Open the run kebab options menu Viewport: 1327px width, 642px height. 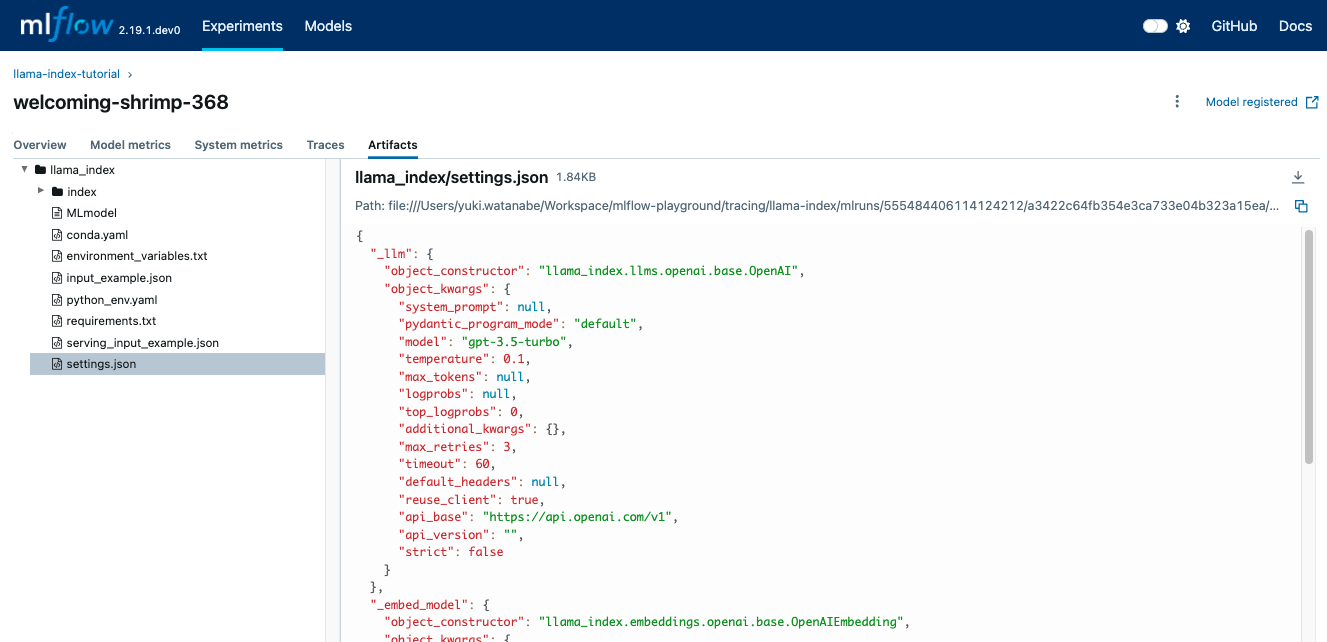click(1177, 102)
